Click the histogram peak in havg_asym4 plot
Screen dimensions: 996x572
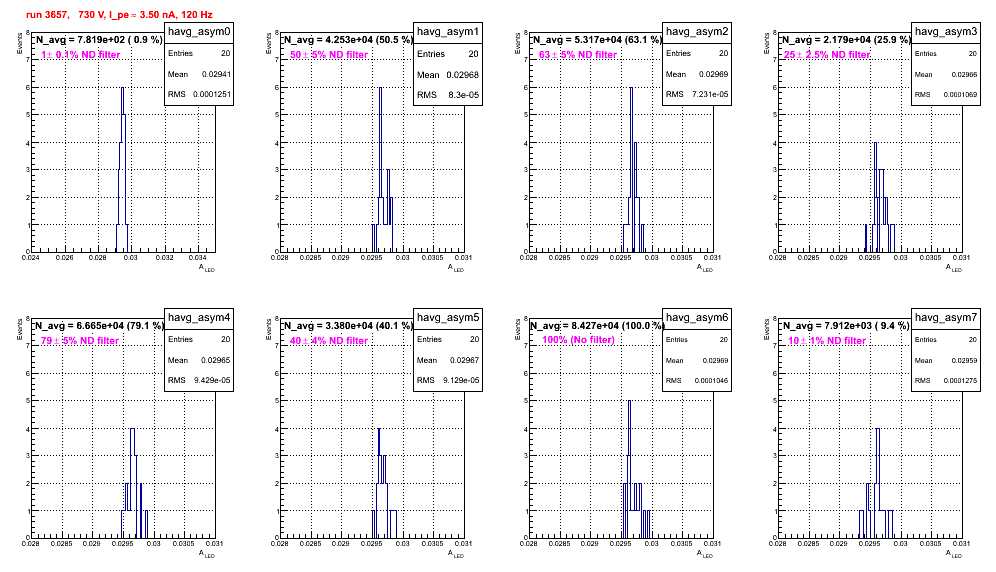tap(132, 429)
